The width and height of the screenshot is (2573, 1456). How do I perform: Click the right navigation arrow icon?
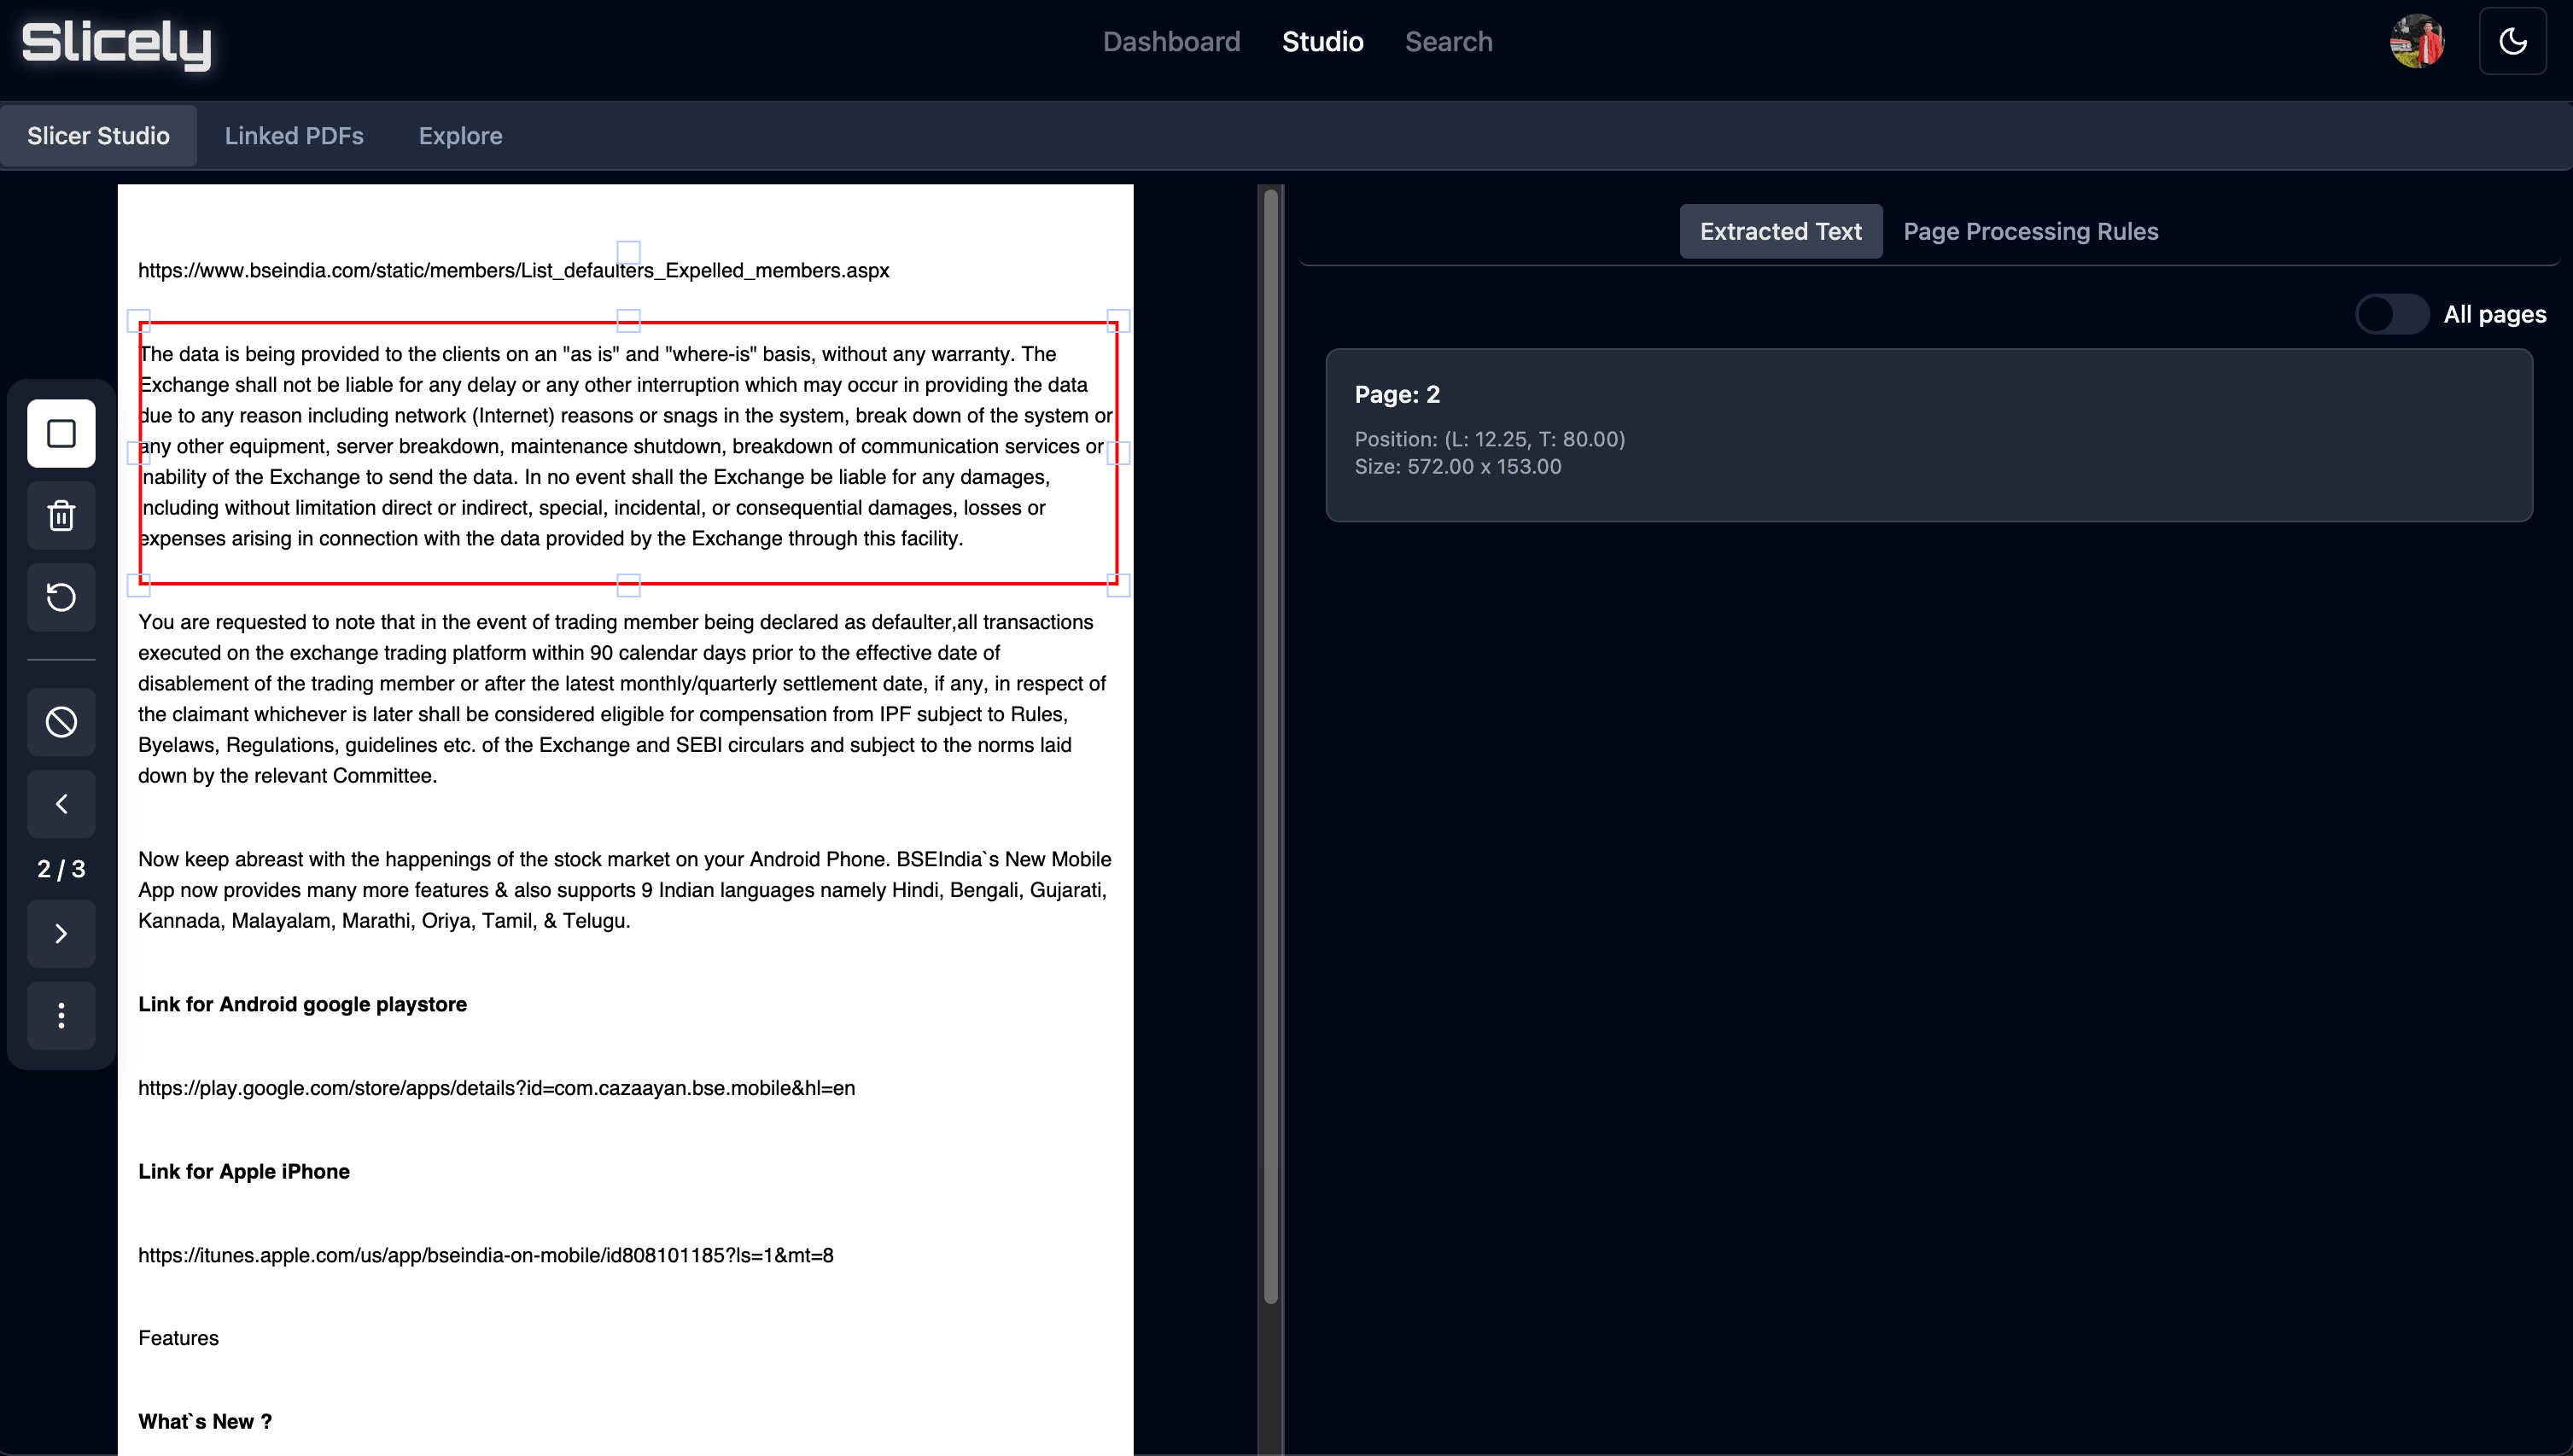[x=61, y=931]
